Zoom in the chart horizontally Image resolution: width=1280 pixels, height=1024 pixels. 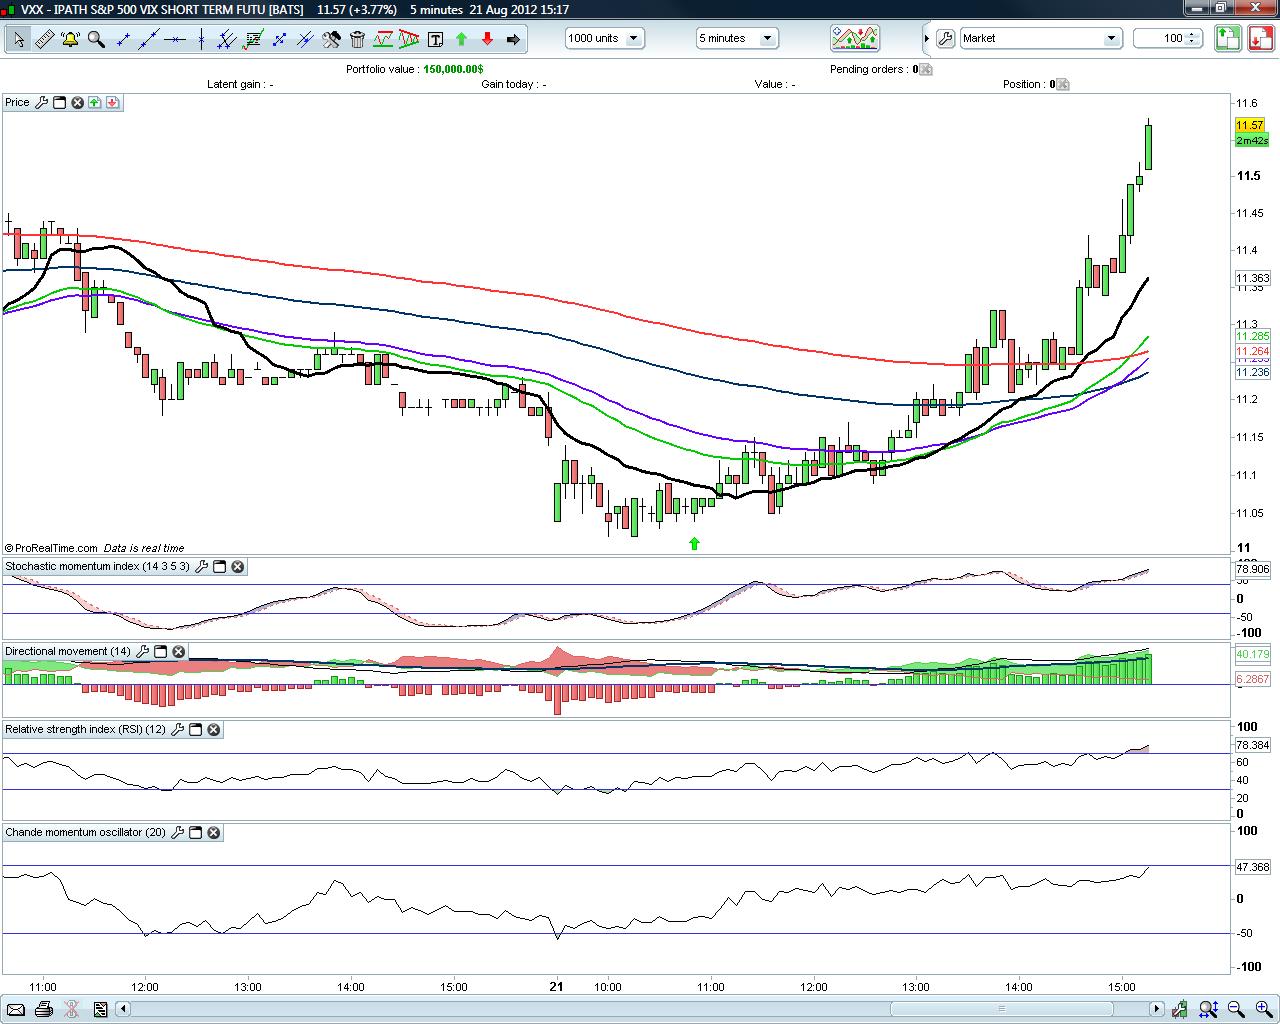coord(1263,1009)
